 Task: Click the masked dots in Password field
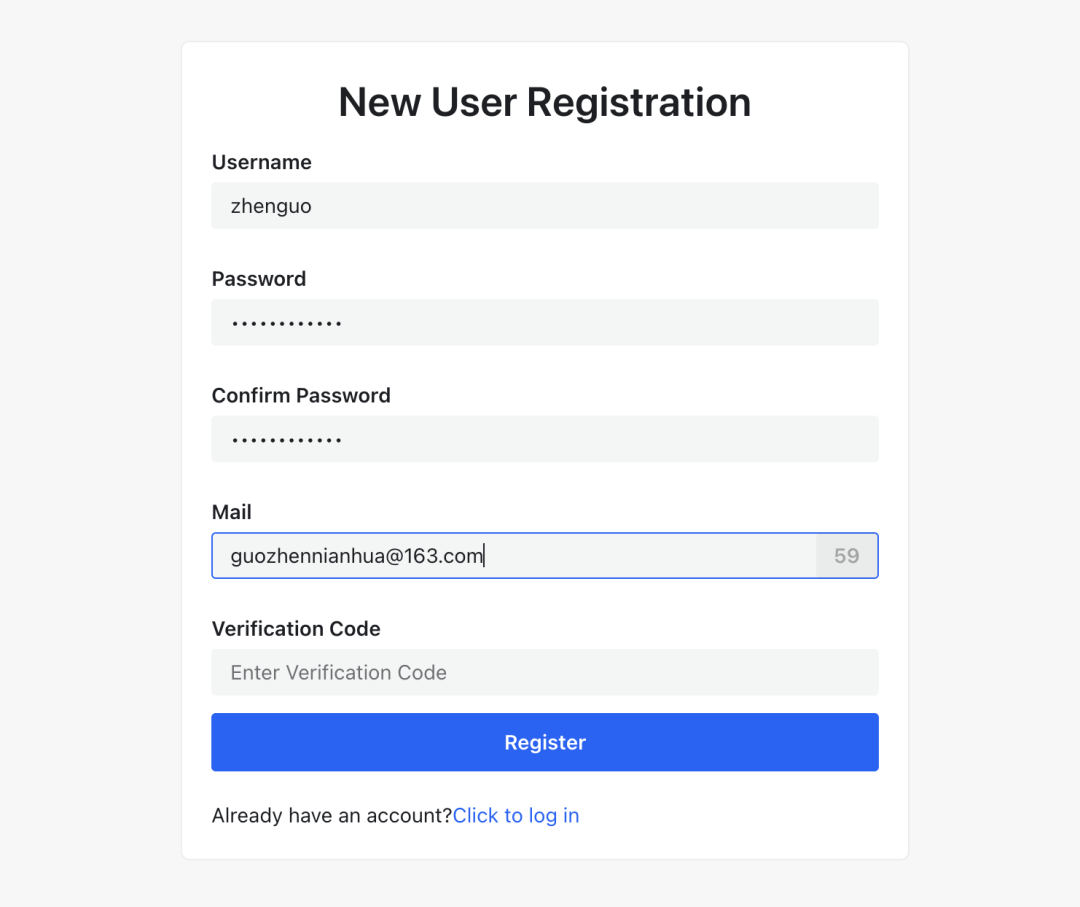[x=287, y=324]
